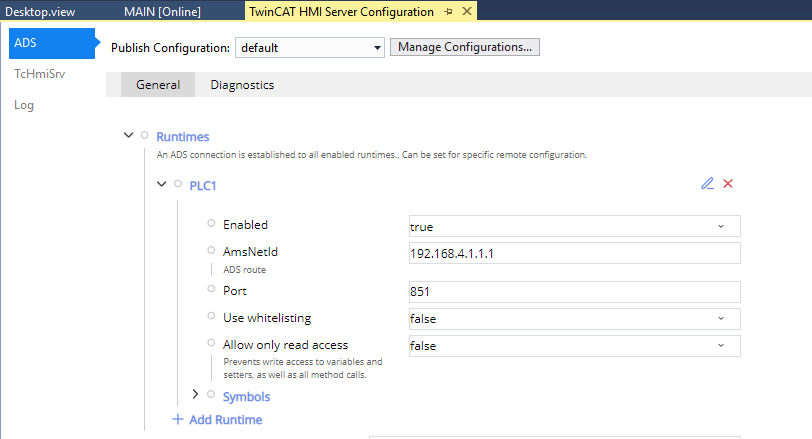The height and width of the screenshot is (439, 812).
Task: Click the Manage Configurations... button
Action: click(x=465, y=47)
